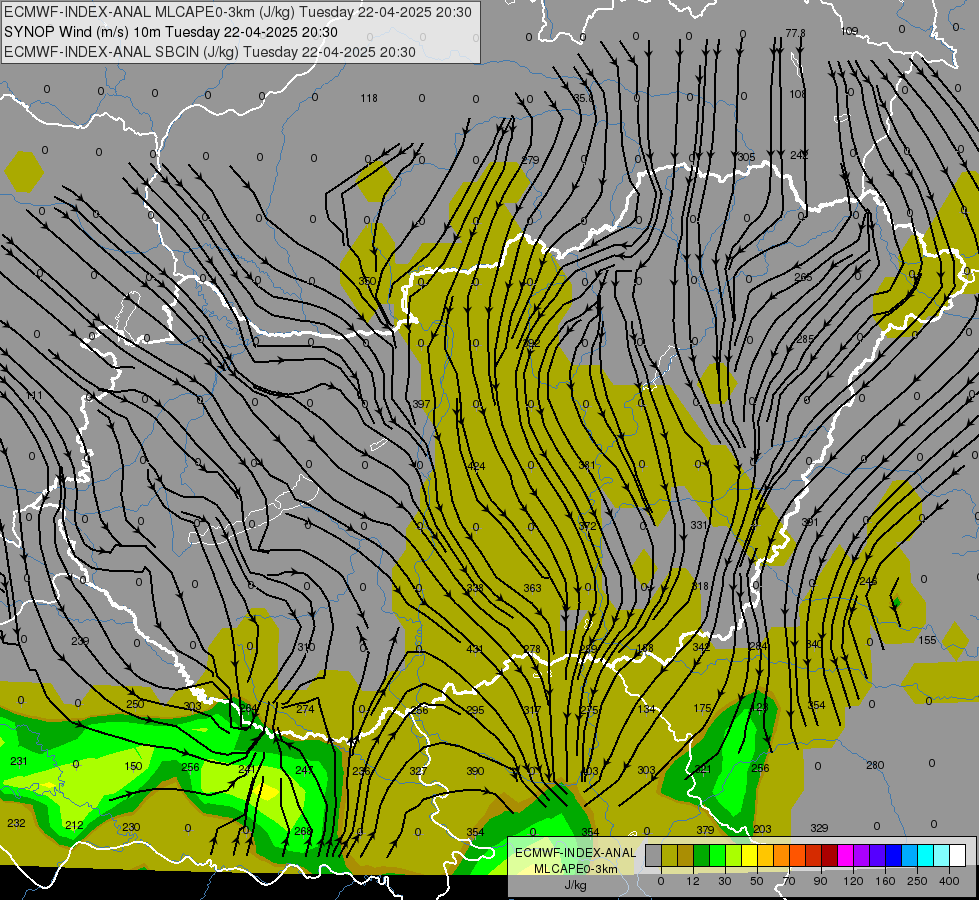Screen dimensions: 979x900
Task: Click the pure yellow legend swatch
Action: point(749,856)
